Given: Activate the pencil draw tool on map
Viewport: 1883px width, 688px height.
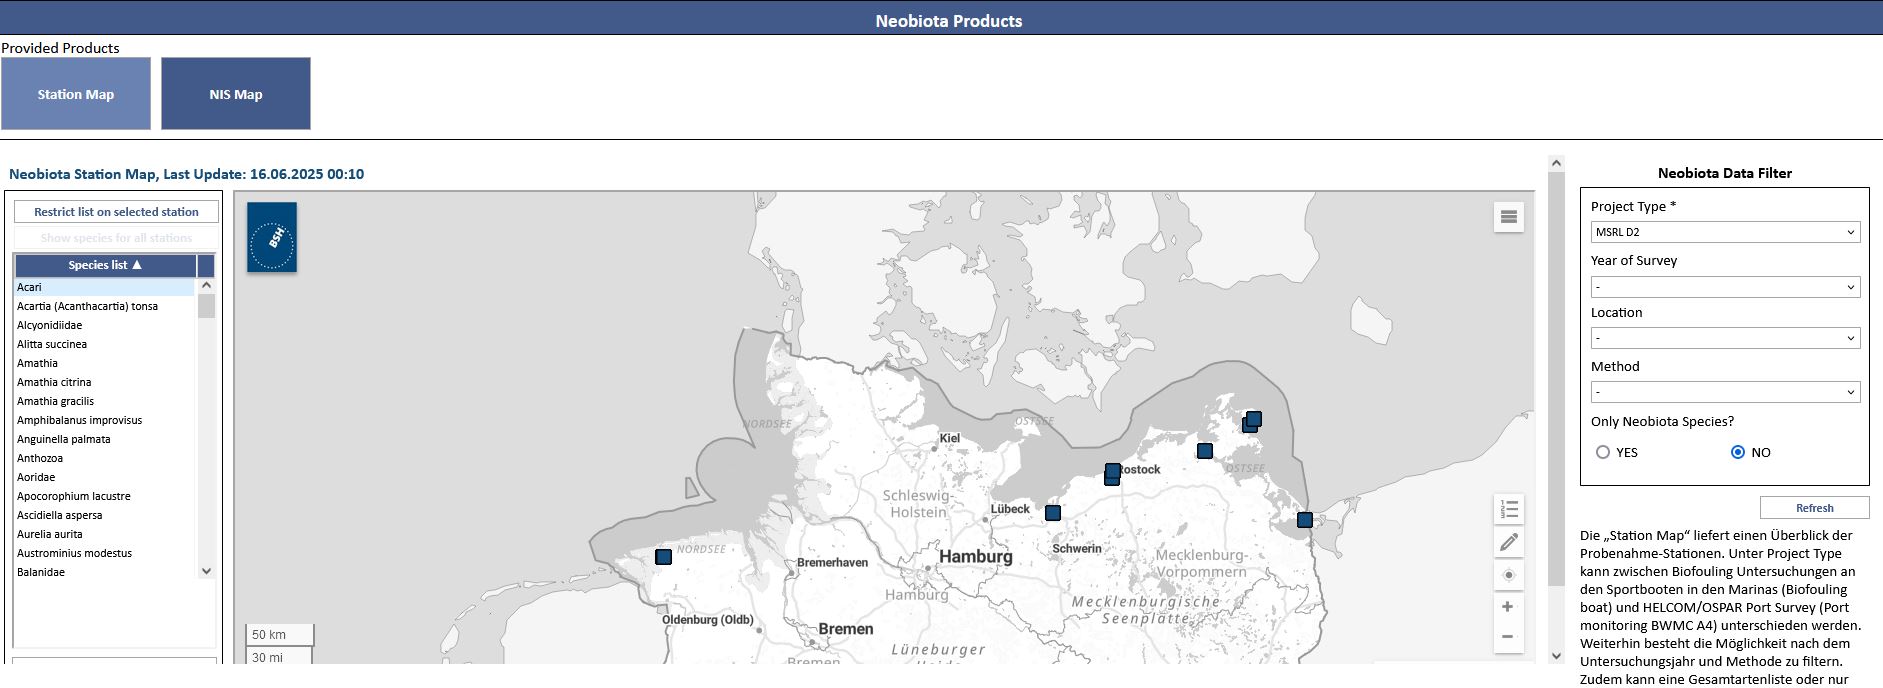Looking at the screenshot, I should point(1508,542).
